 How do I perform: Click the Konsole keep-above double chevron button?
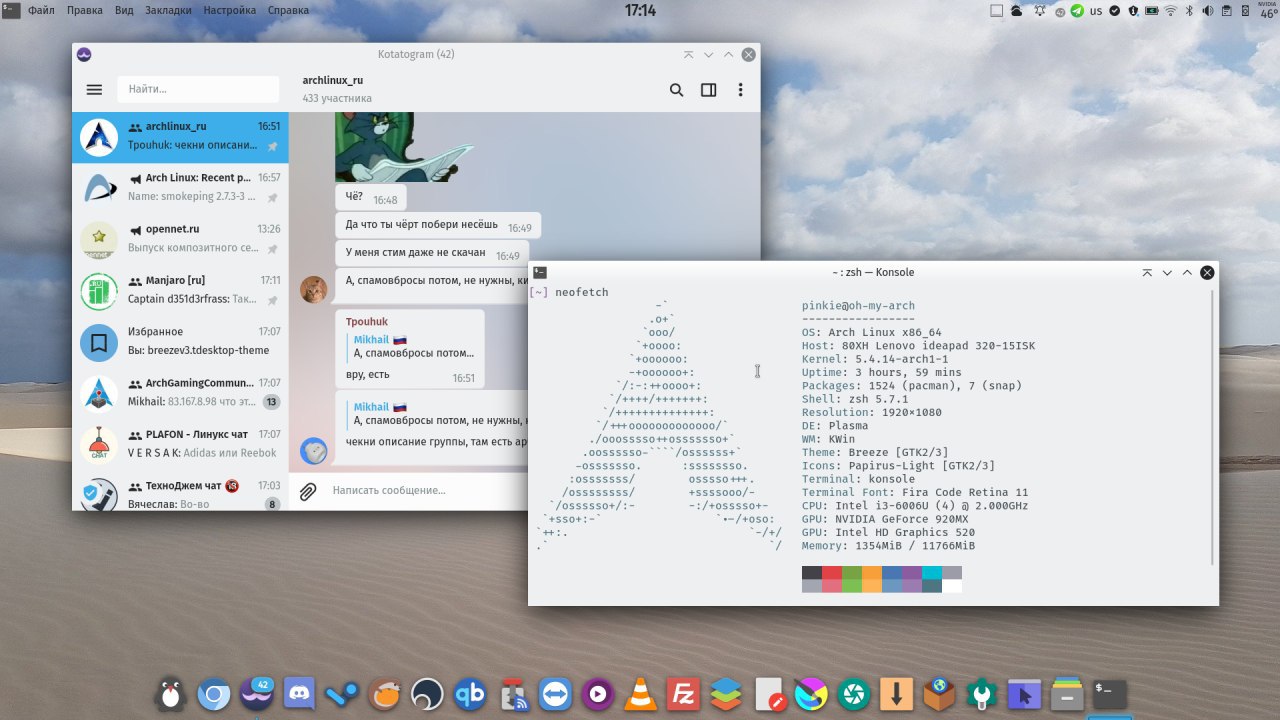point(1147,272)
